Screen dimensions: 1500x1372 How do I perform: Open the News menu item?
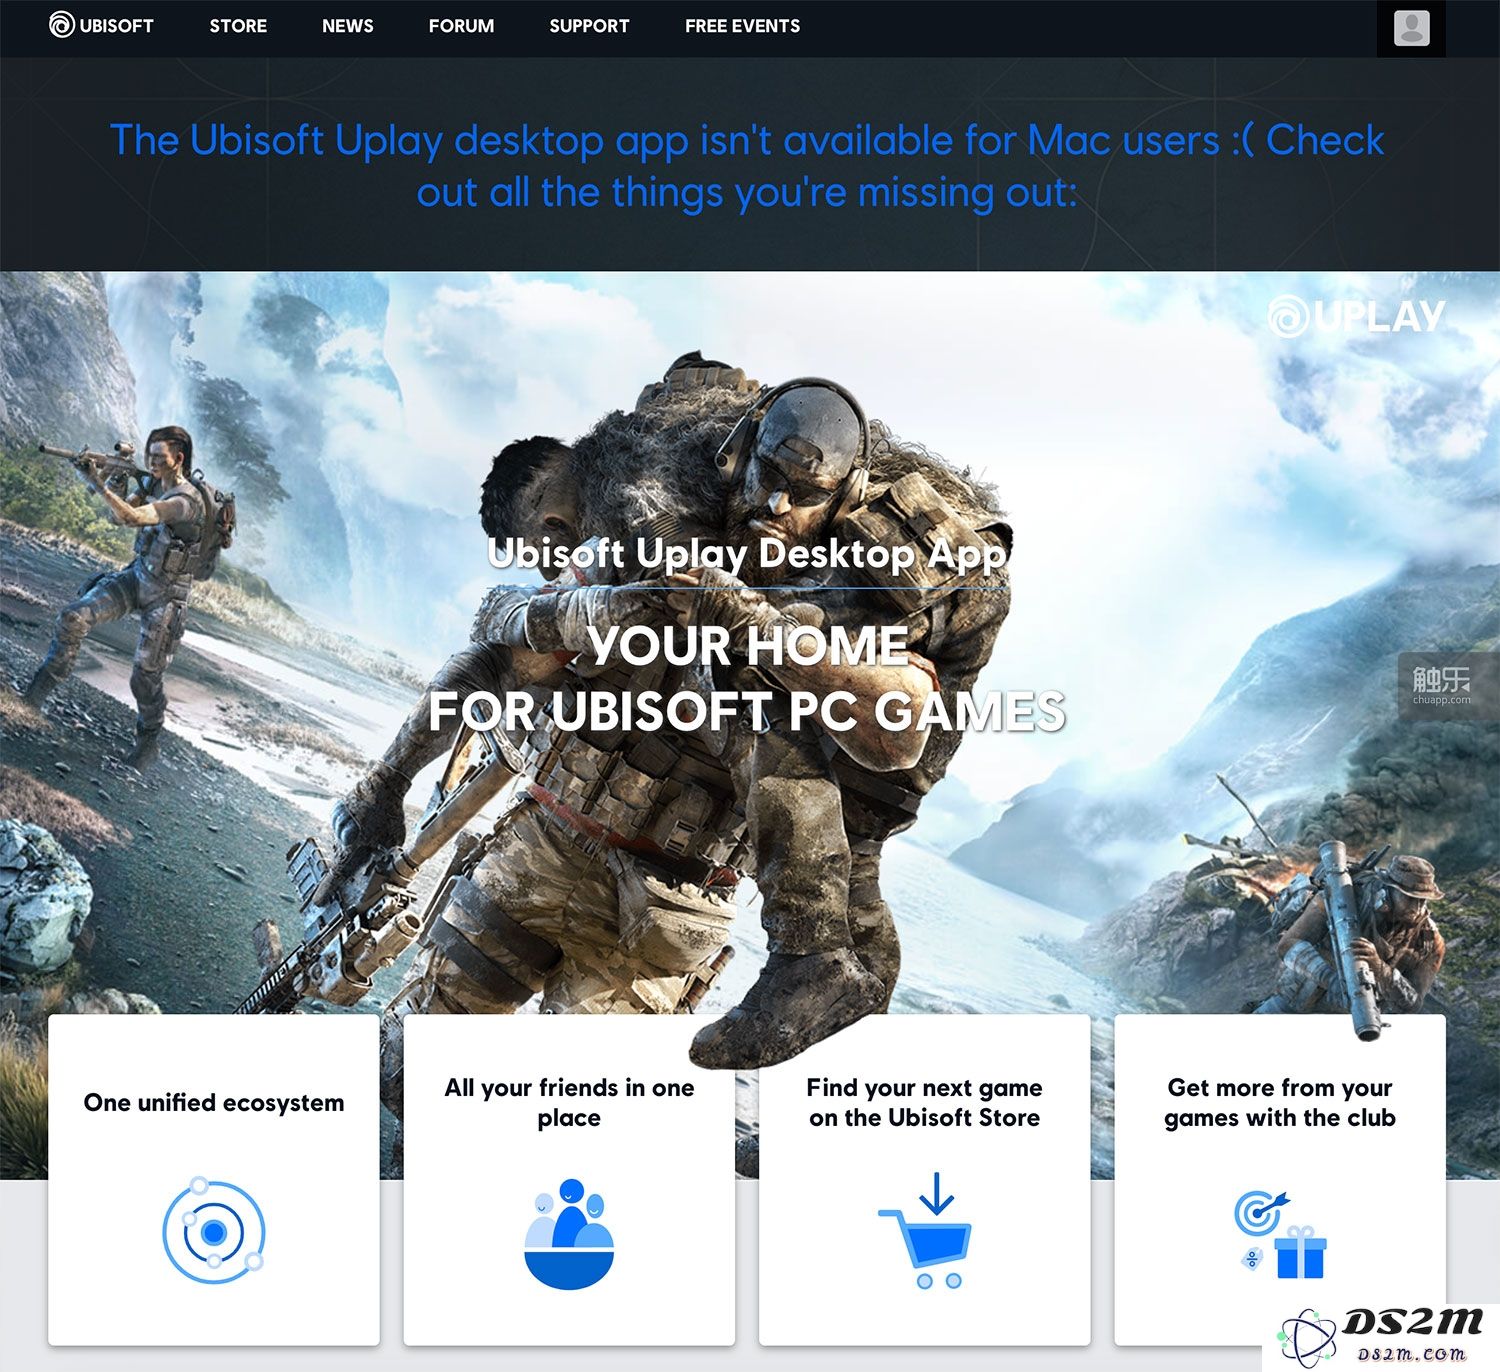pos(347,26)
